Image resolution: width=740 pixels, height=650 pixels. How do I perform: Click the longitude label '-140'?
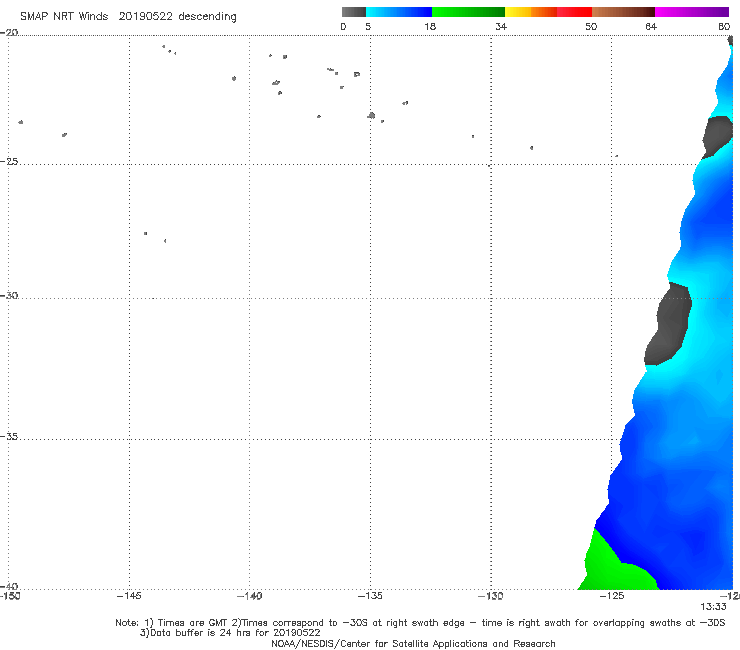(x=249, y=596)
